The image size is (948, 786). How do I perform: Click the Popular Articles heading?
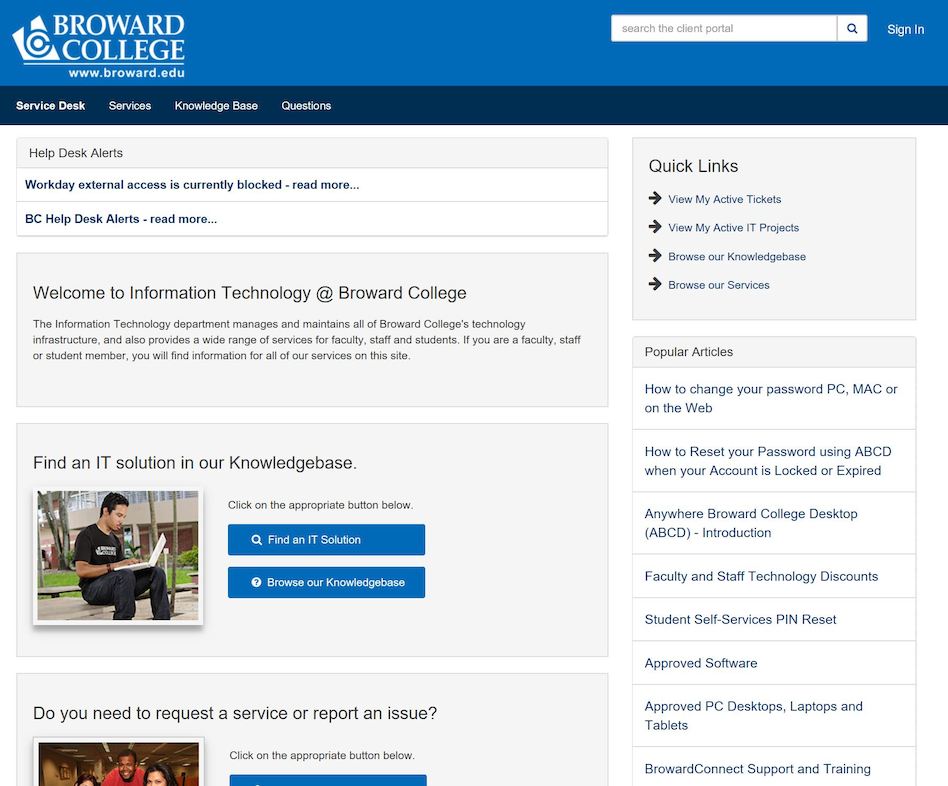(x=689, y=352)
